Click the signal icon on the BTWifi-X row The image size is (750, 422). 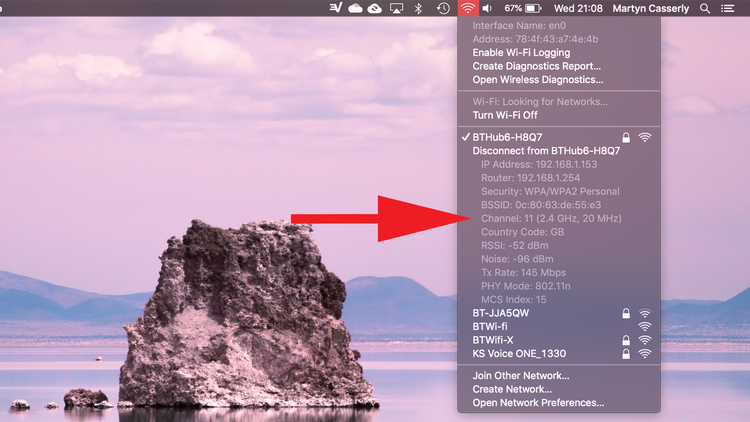click(645, 340)
